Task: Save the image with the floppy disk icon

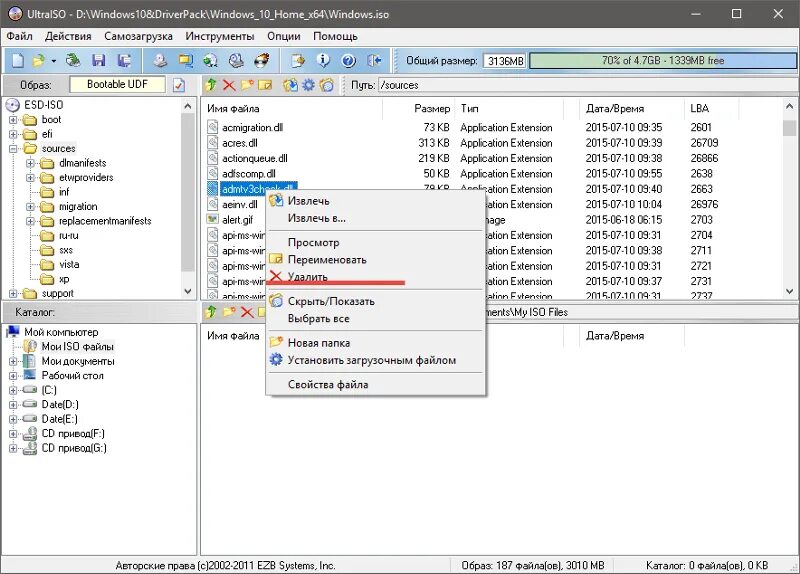Action: click(98, 61)
